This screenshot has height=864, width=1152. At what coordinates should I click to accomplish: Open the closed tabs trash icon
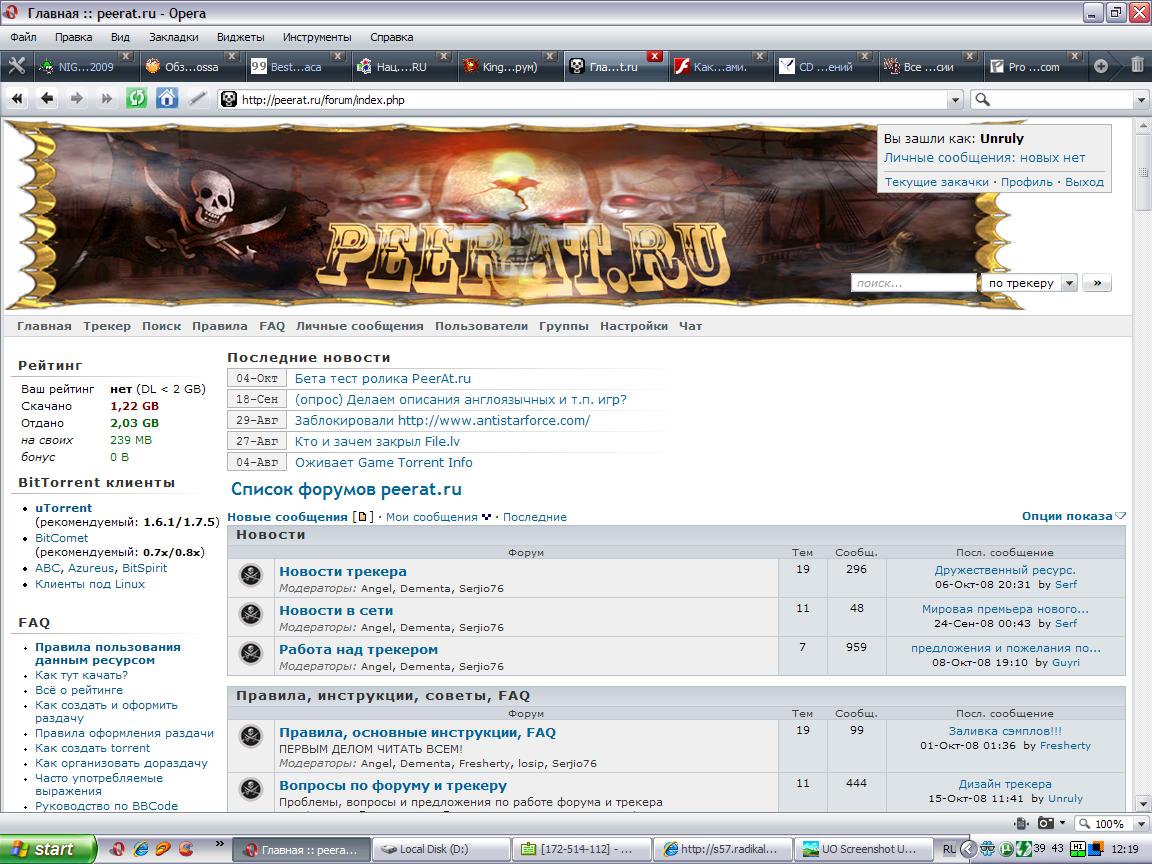point(1137,65)
